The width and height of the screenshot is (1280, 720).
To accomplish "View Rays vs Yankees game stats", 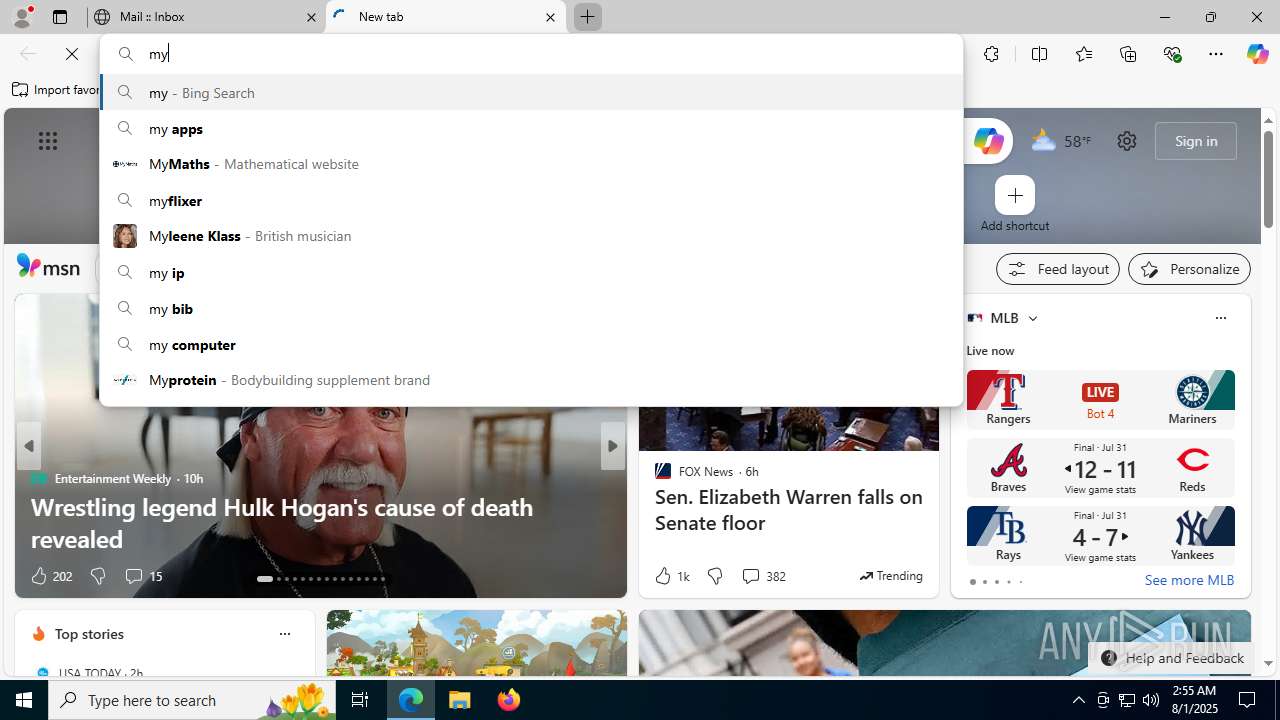I will 1100,536.
